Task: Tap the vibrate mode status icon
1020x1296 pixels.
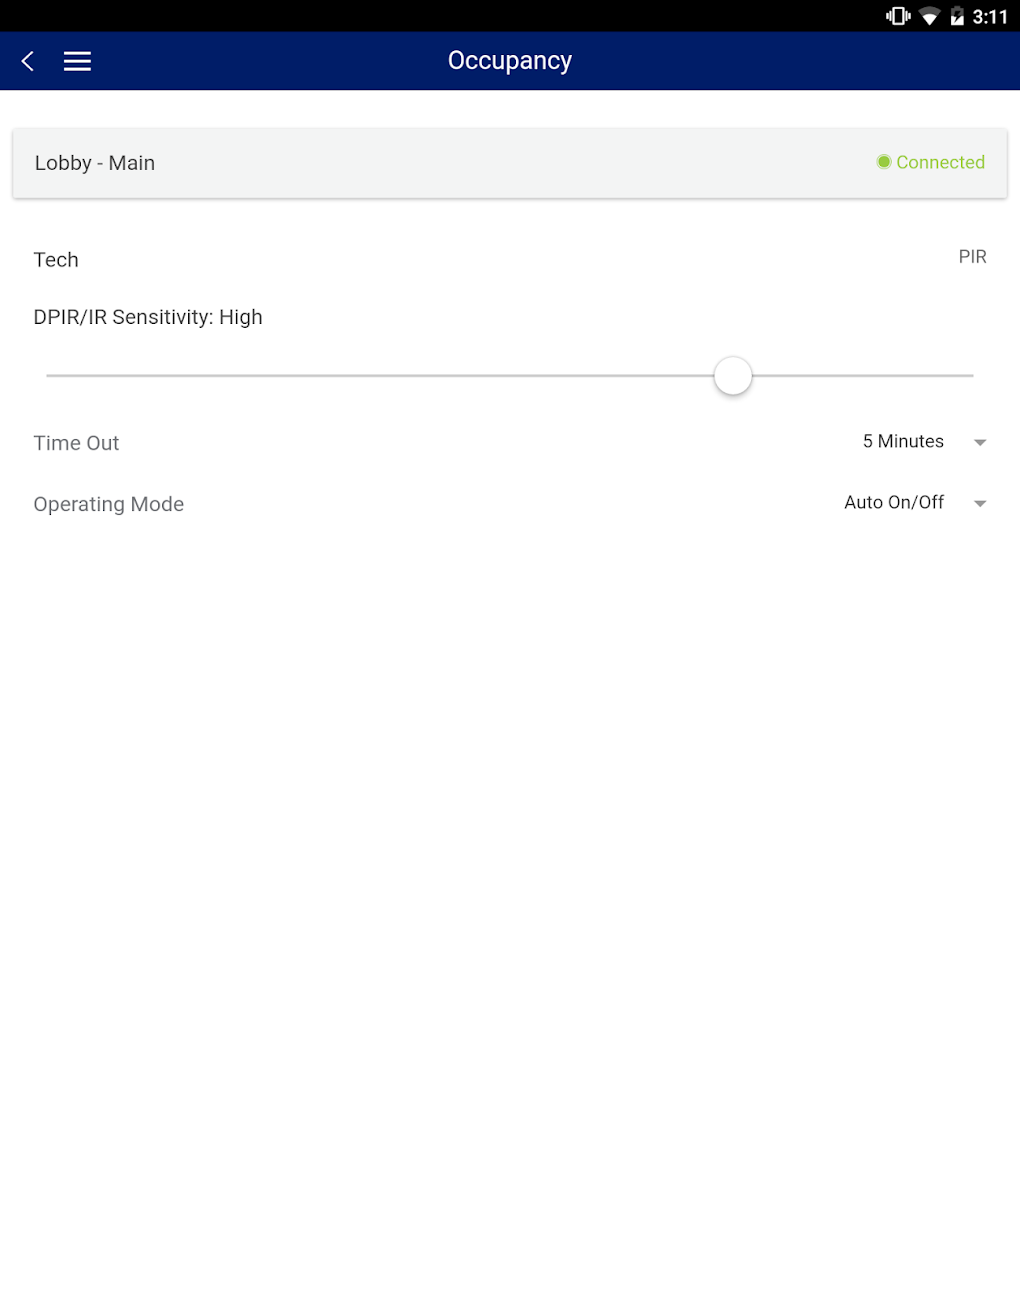Action: 897,16
